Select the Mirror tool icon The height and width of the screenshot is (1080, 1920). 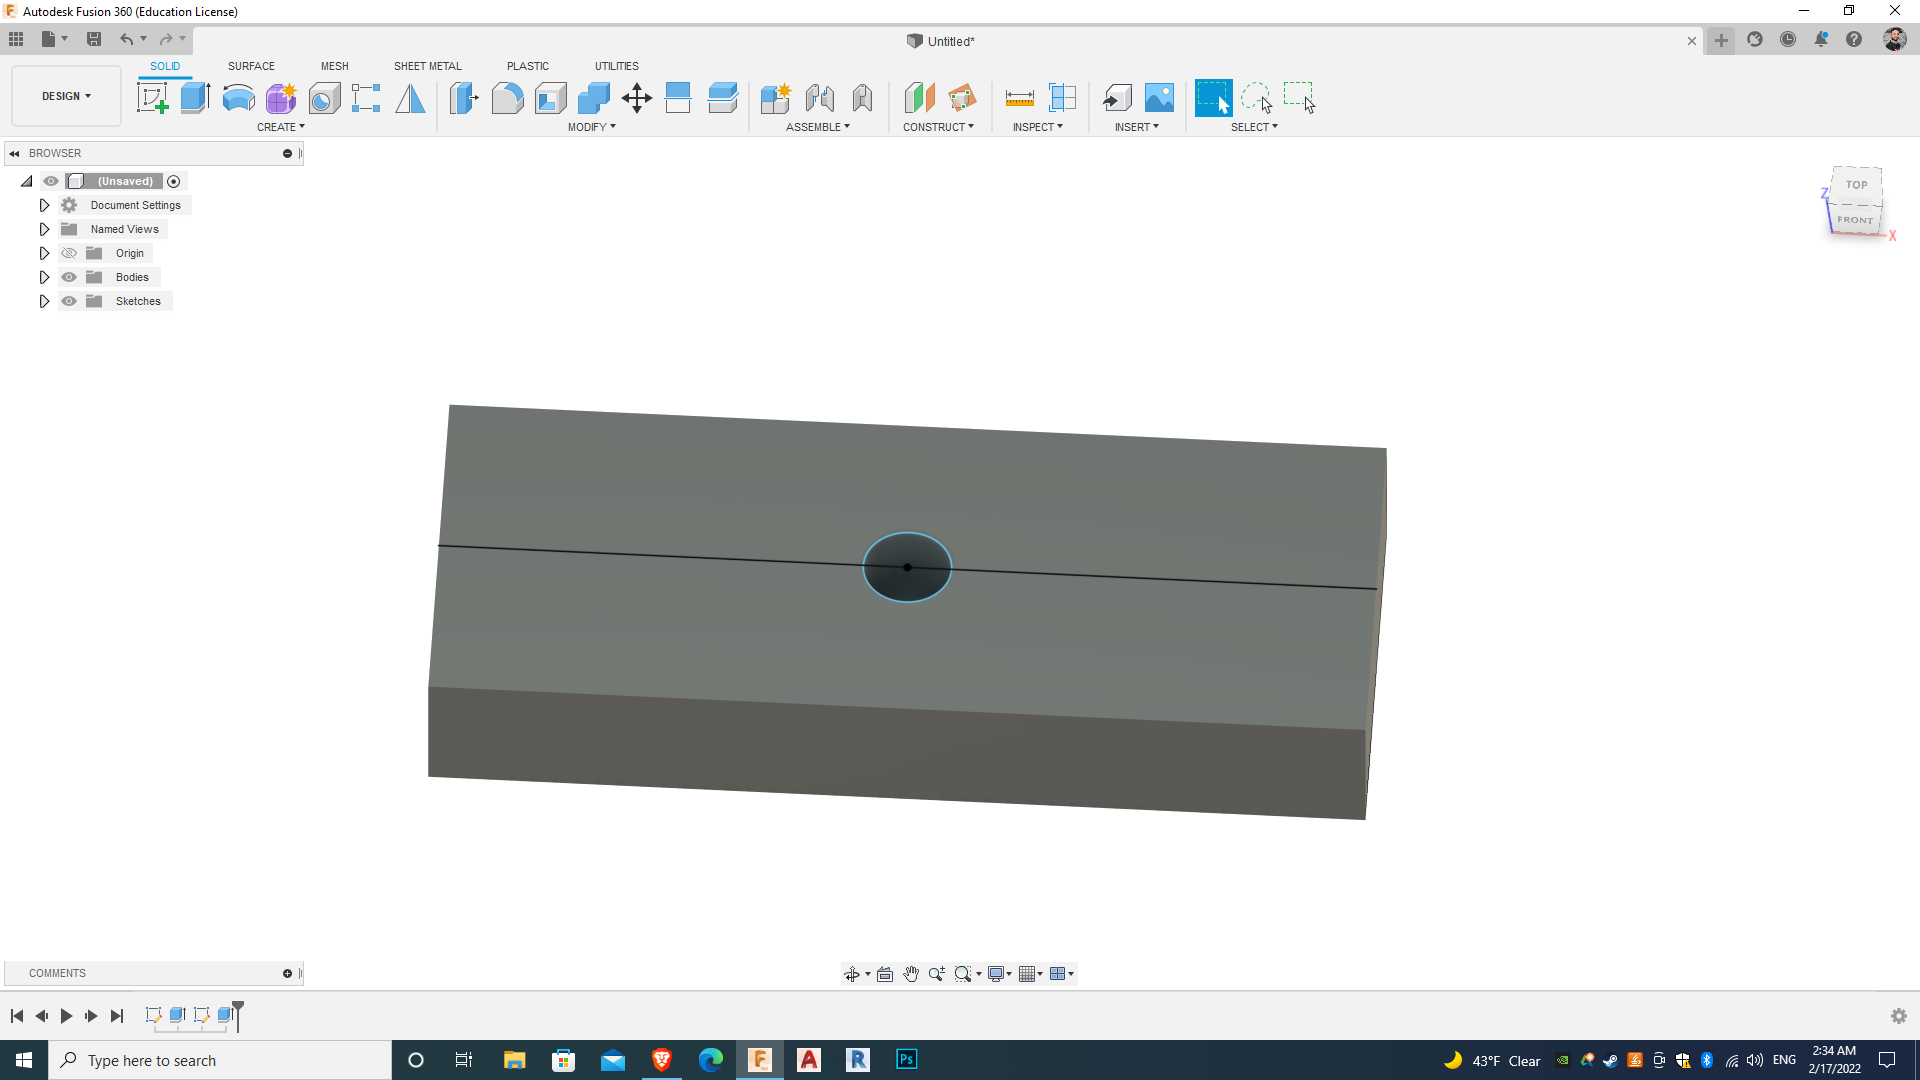410,98
